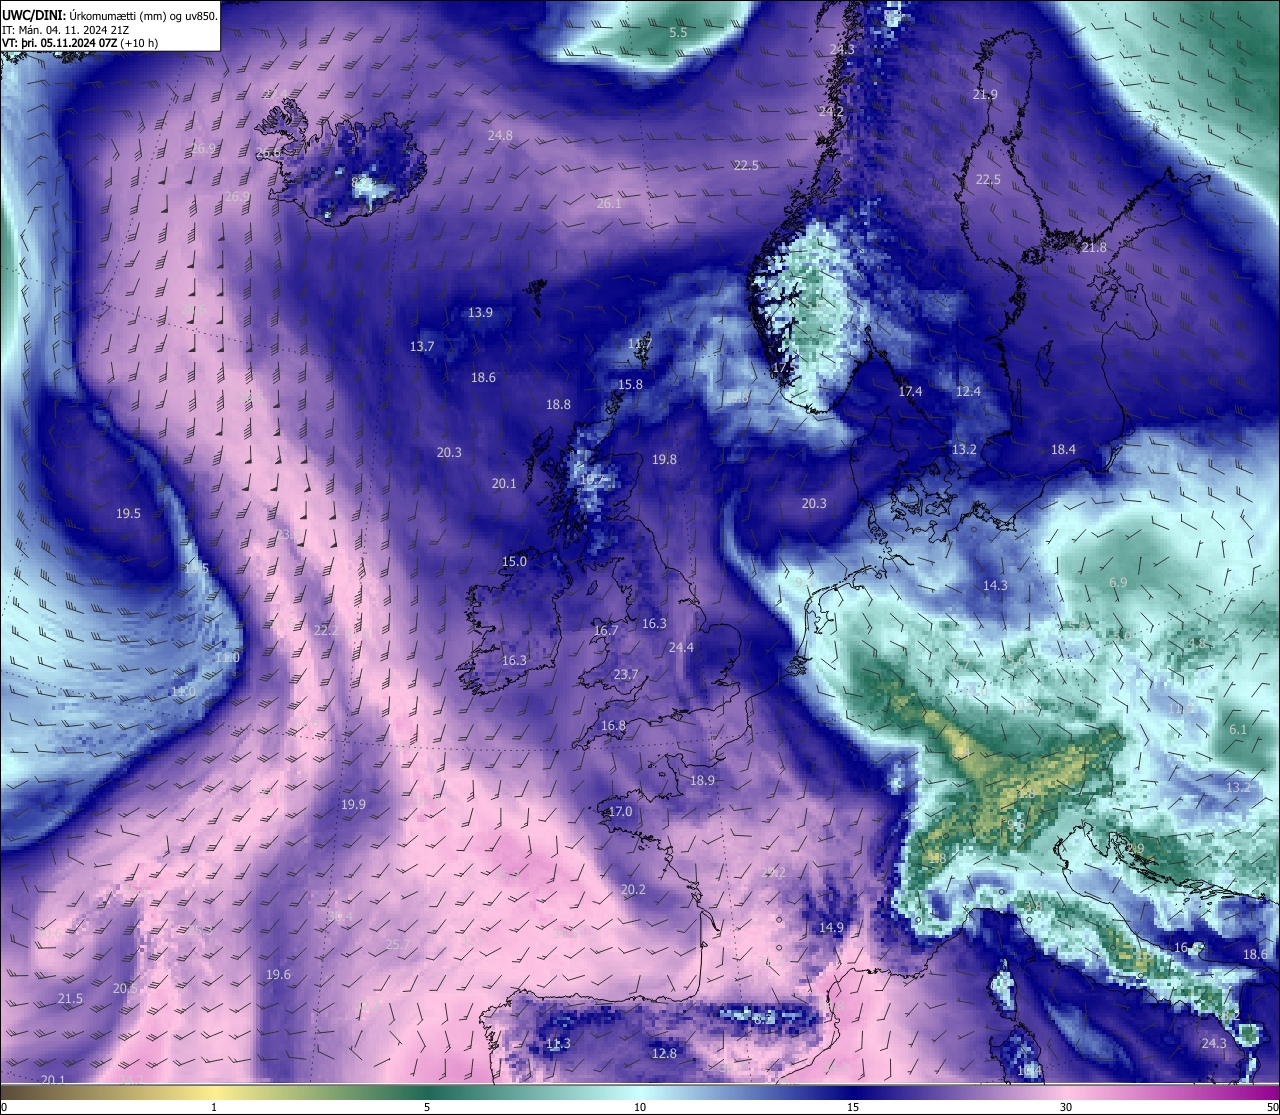Viewport: 1280px width, 1115px height.
Task: Click the 15.8 value near Shetland
Action: [630, 385]
